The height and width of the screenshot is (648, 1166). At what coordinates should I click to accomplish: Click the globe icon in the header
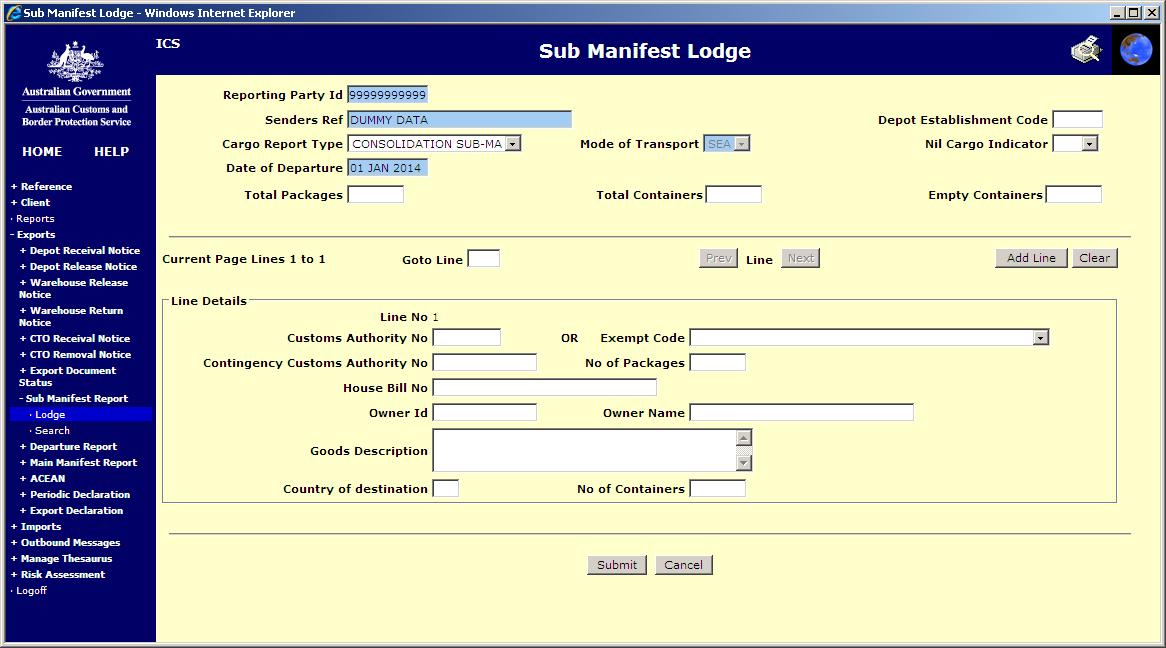point(1136,50)
